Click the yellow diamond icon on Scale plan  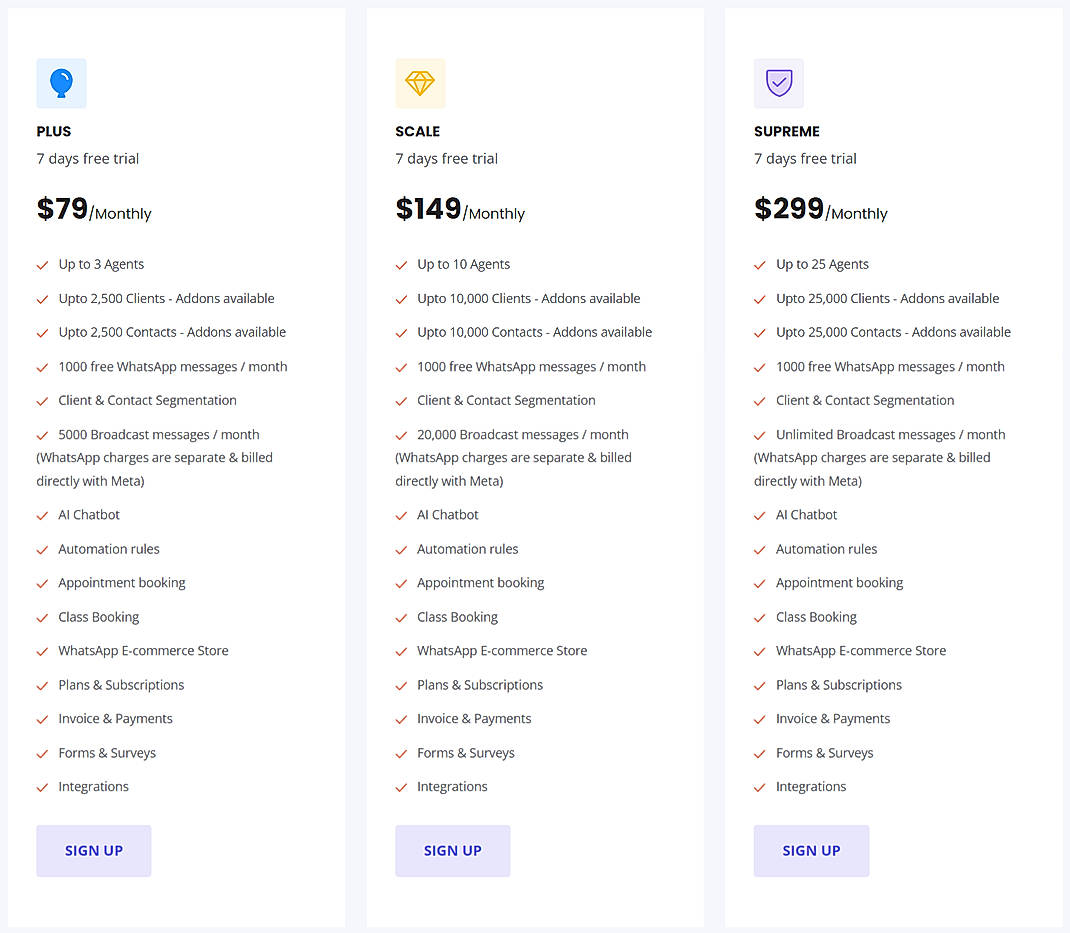(x=420, y=83)
